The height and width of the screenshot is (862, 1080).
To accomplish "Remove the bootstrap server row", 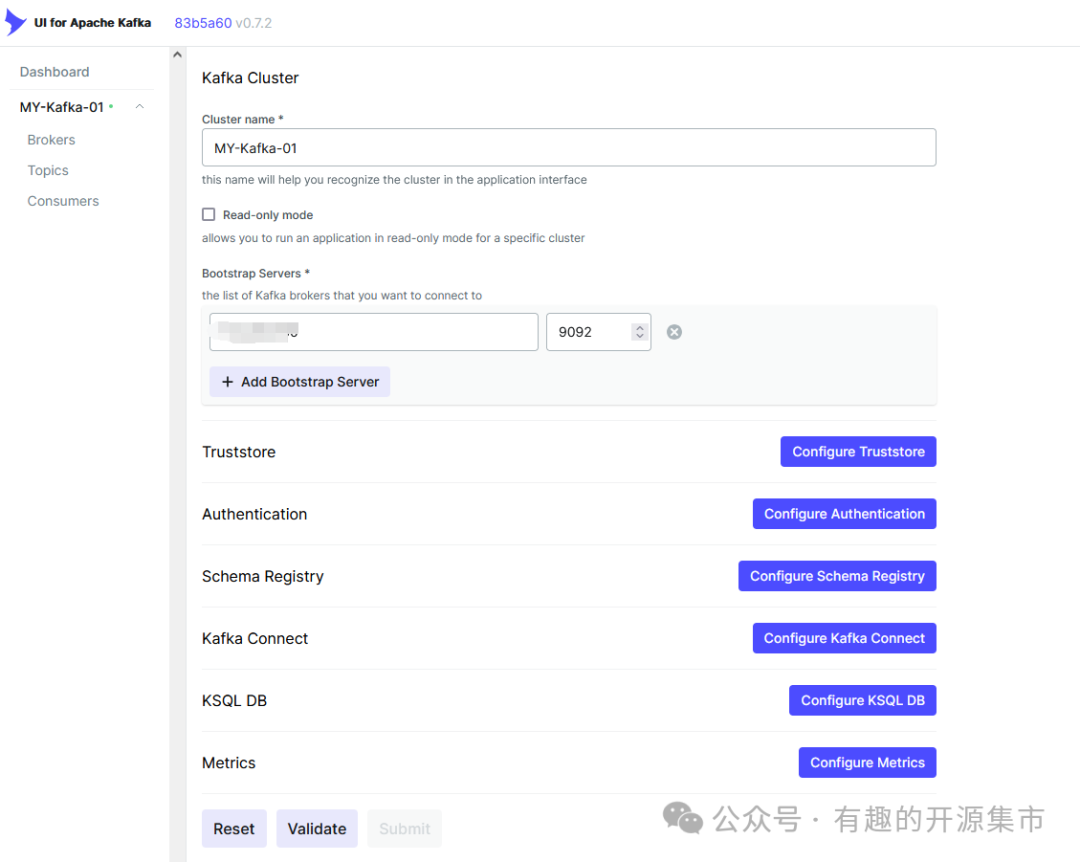I will (674, 332).
